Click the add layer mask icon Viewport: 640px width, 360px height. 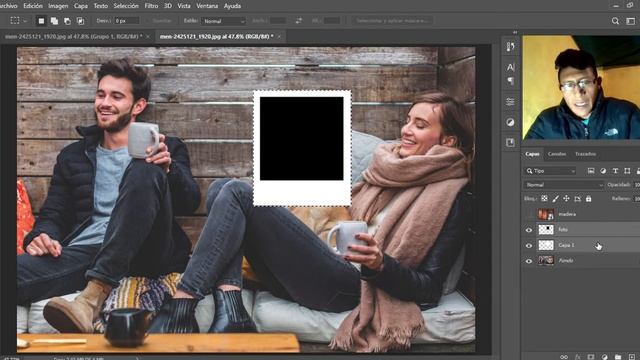(x=591, y=357)
